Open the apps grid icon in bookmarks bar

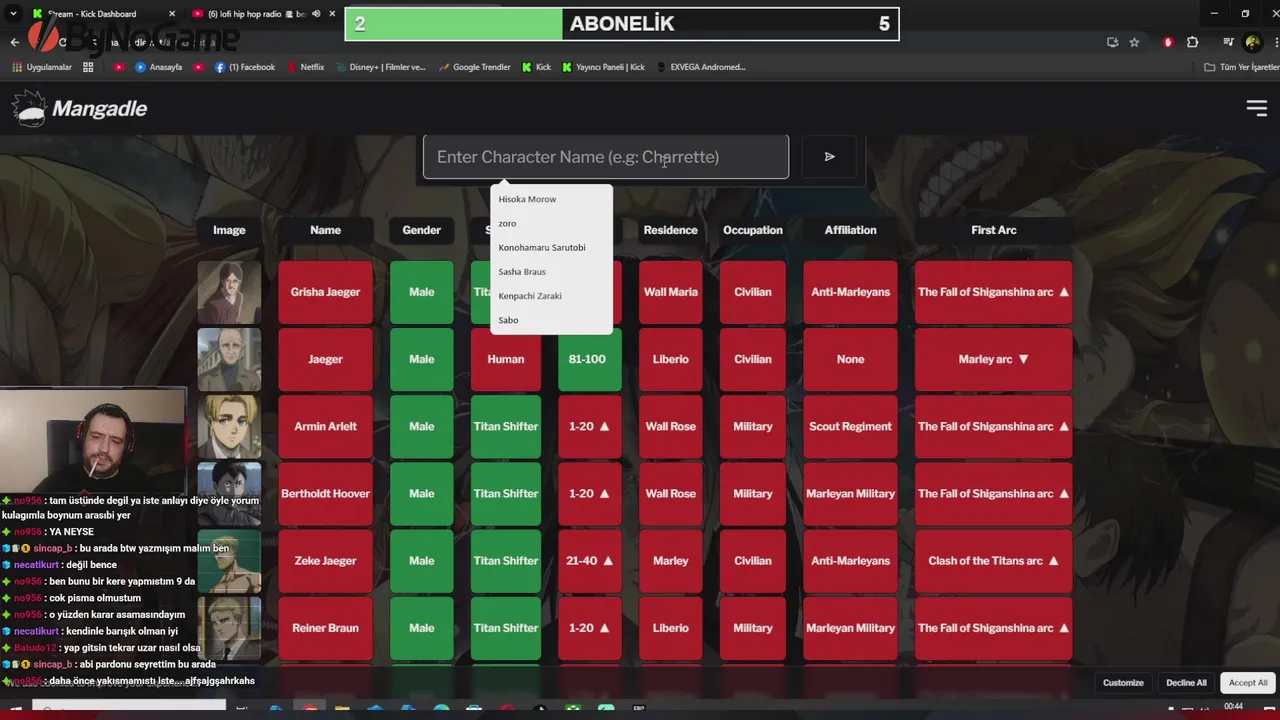[x=88, y=67]
